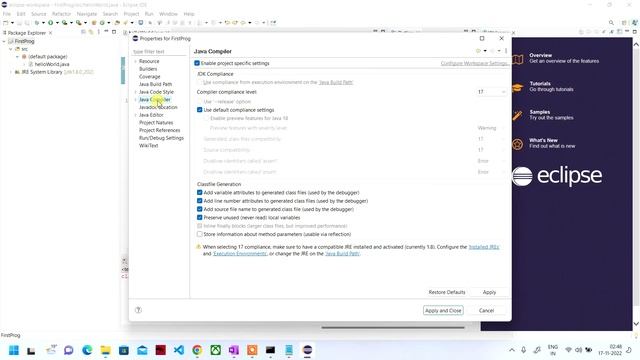Open File Explorer from the taskbar

tap(106, 350)
